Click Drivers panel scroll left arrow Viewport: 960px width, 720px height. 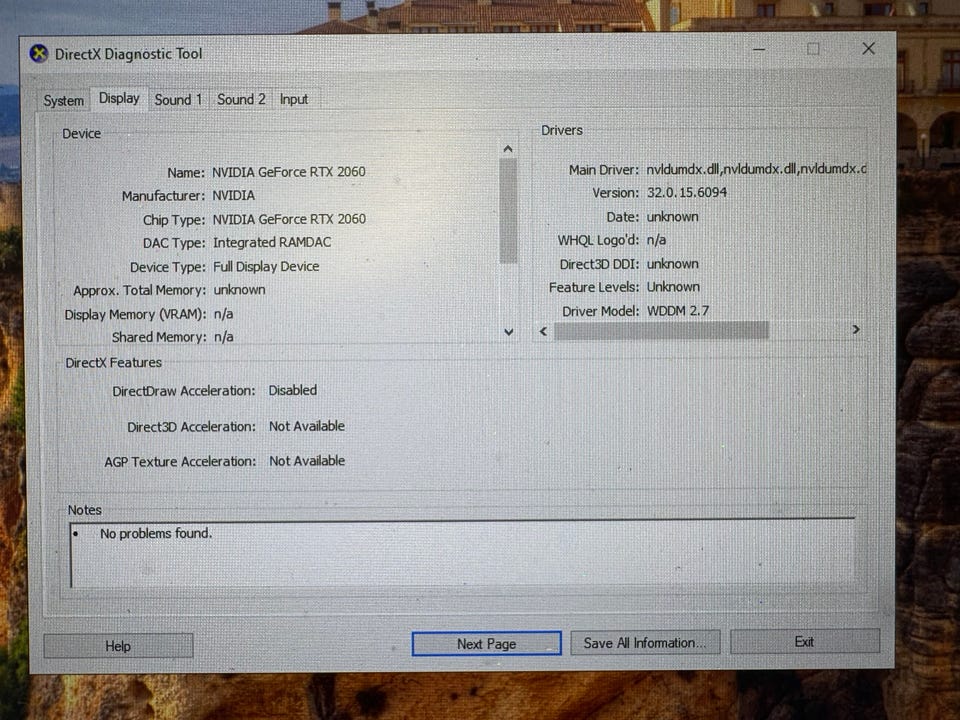pyautogui.click(x=543, y=331)
